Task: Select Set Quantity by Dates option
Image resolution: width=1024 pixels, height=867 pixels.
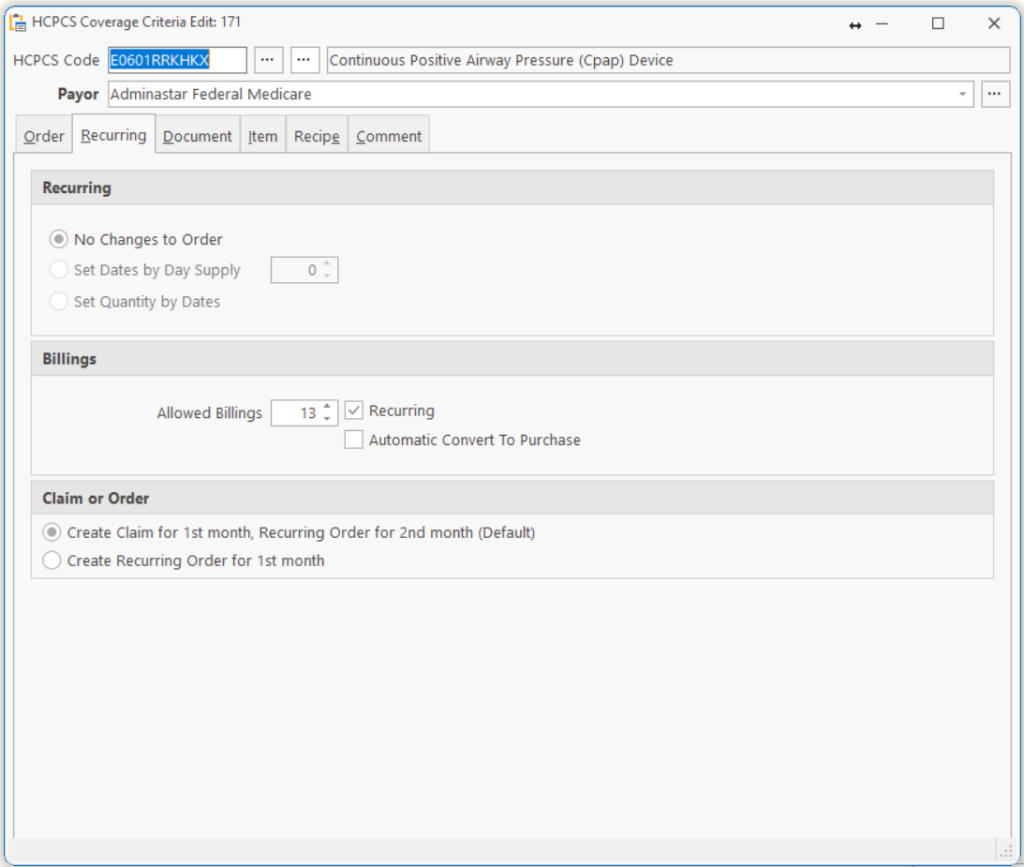Action: [59, 301]
